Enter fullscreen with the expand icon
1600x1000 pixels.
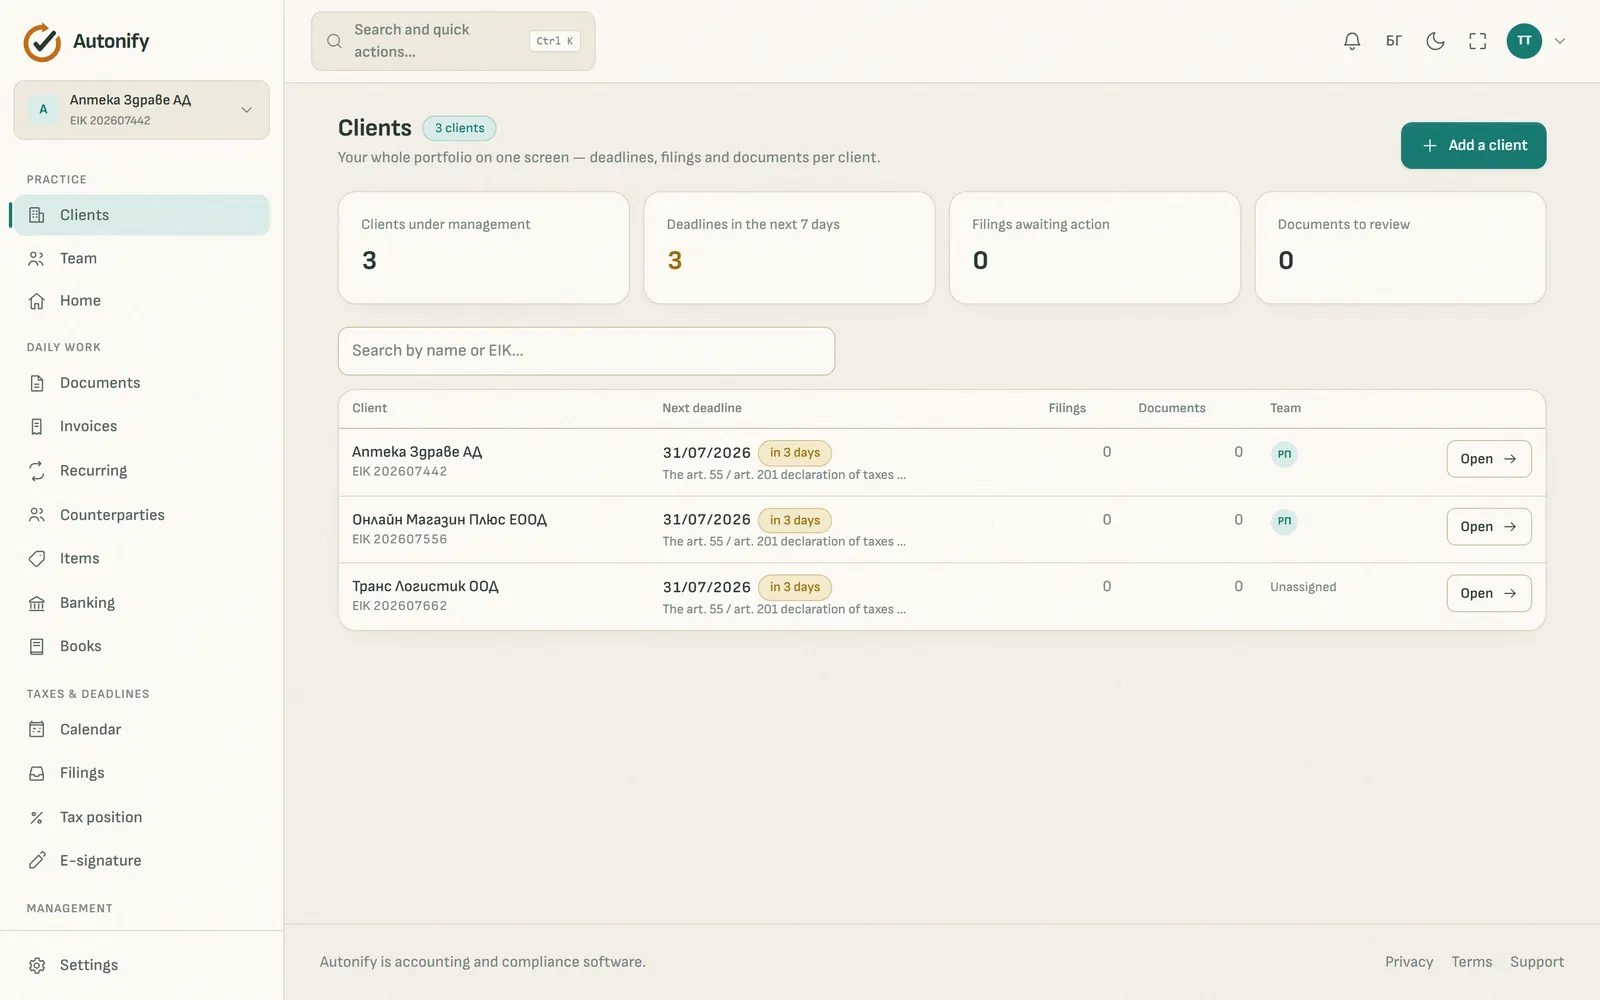pyautogui.click(x=1477, y=41)
